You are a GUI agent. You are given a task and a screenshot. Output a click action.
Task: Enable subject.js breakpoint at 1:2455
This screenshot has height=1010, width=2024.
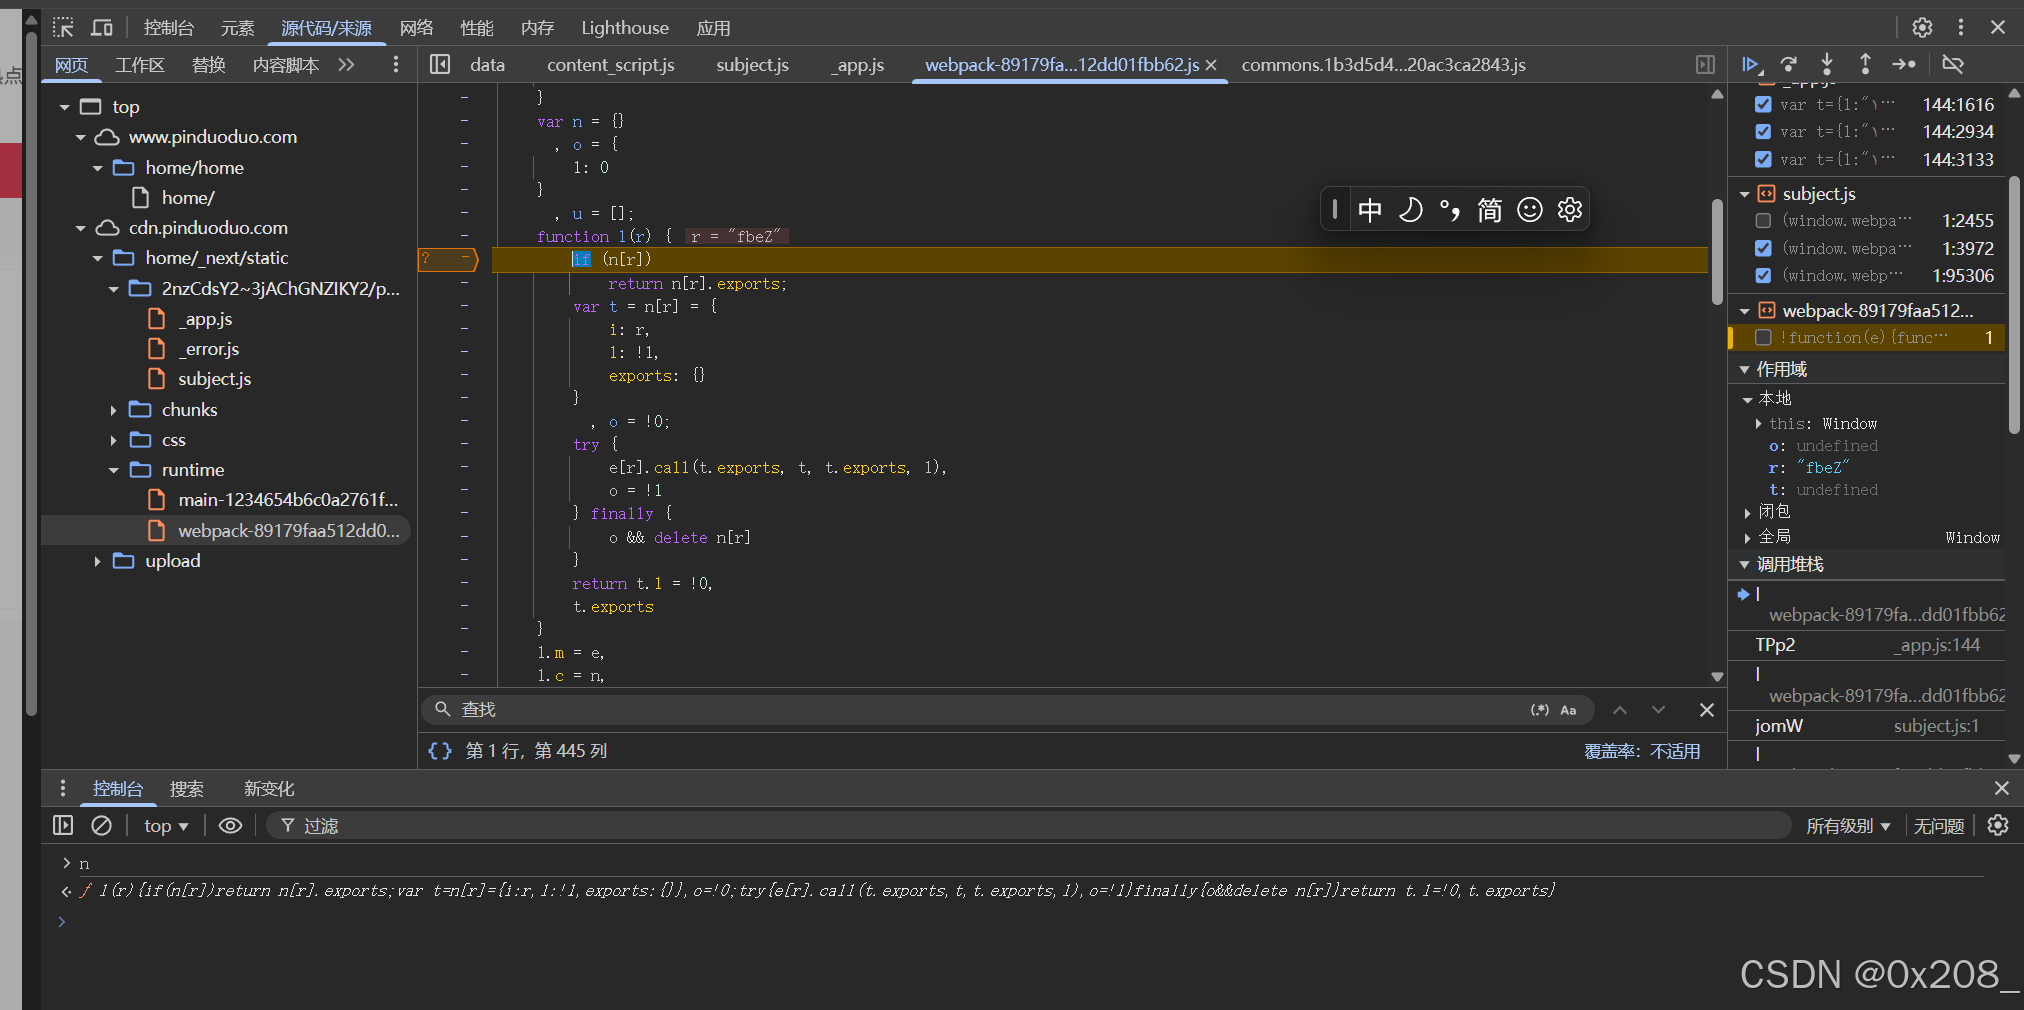[1763, 221]
